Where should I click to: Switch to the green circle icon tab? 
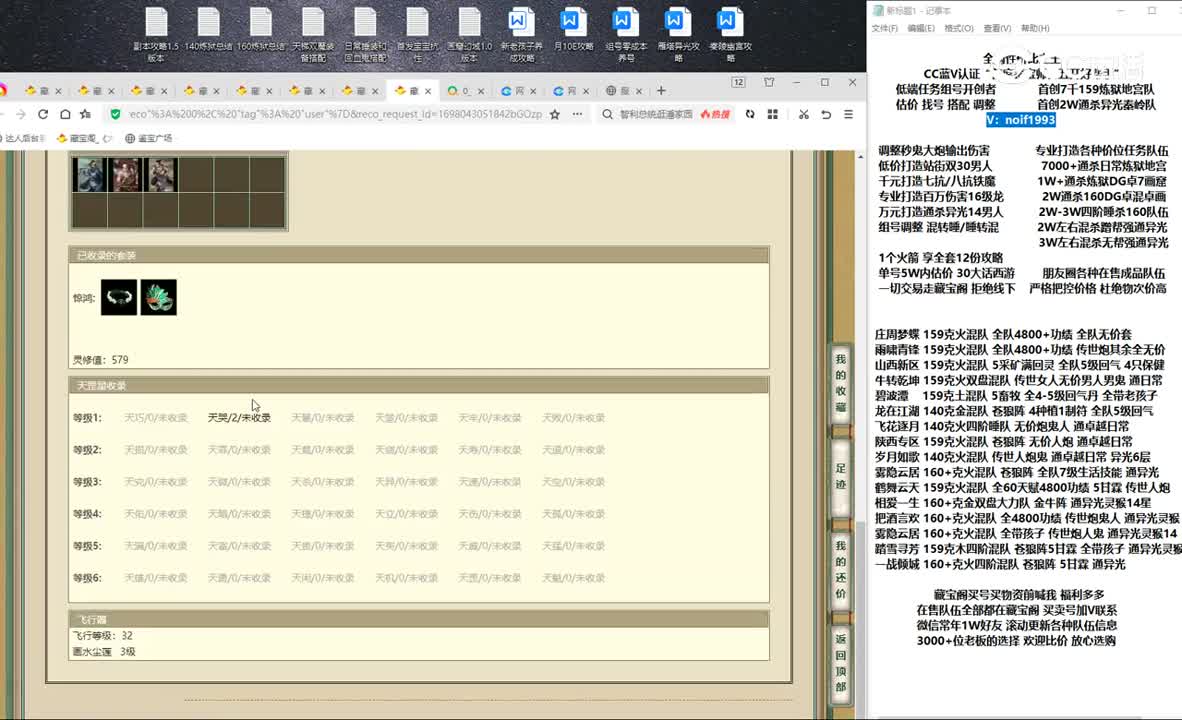click(x=464, y=90)
